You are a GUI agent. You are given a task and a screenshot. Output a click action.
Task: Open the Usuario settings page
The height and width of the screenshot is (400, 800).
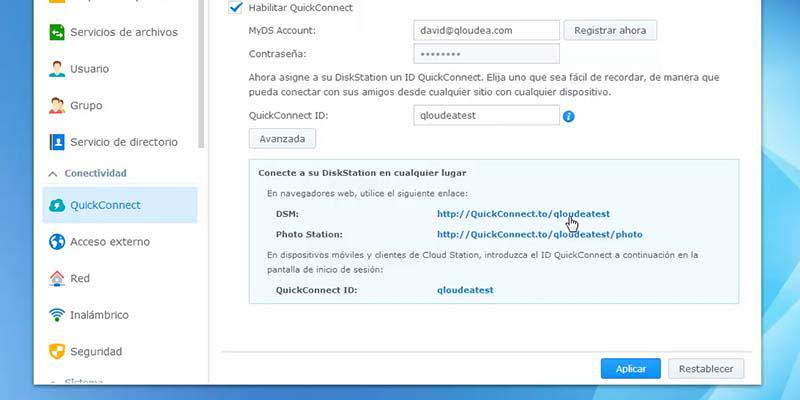coord(120,69)
